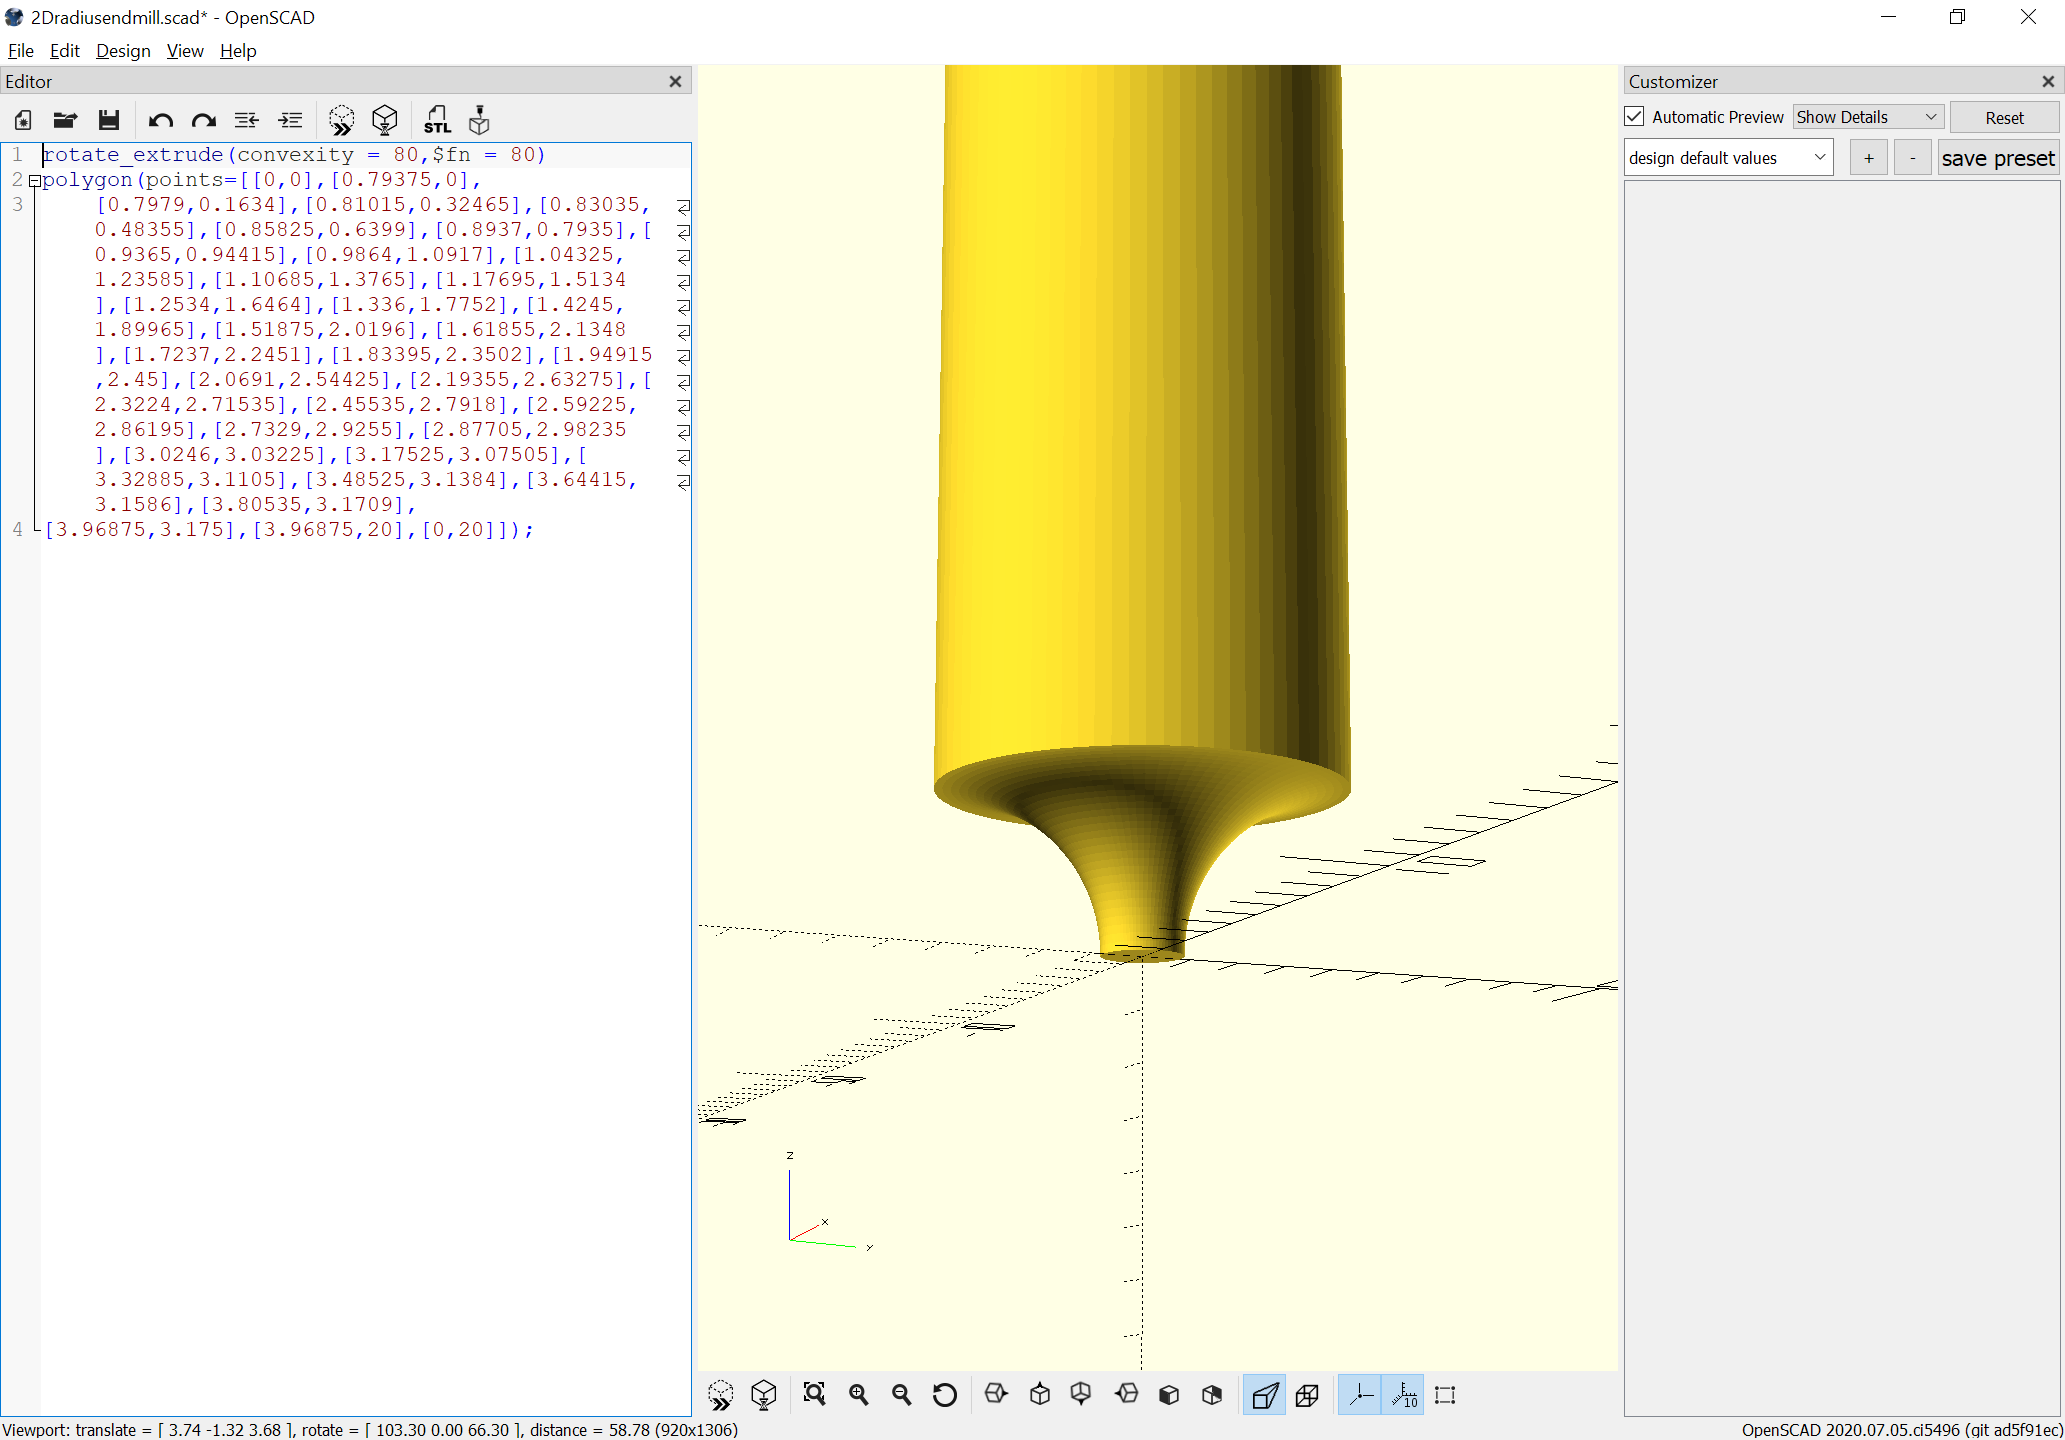Click the plus button to add preset
2065x1440 pixels.
1868,158
